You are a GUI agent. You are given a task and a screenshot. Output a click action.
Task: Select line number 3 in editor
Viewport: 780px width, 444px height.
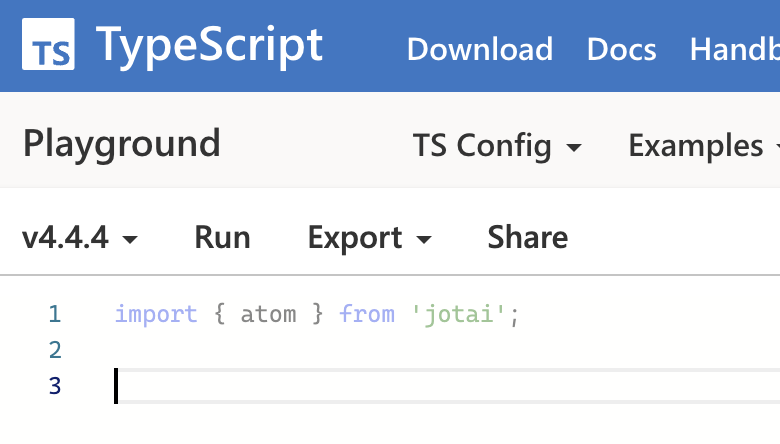55,386
